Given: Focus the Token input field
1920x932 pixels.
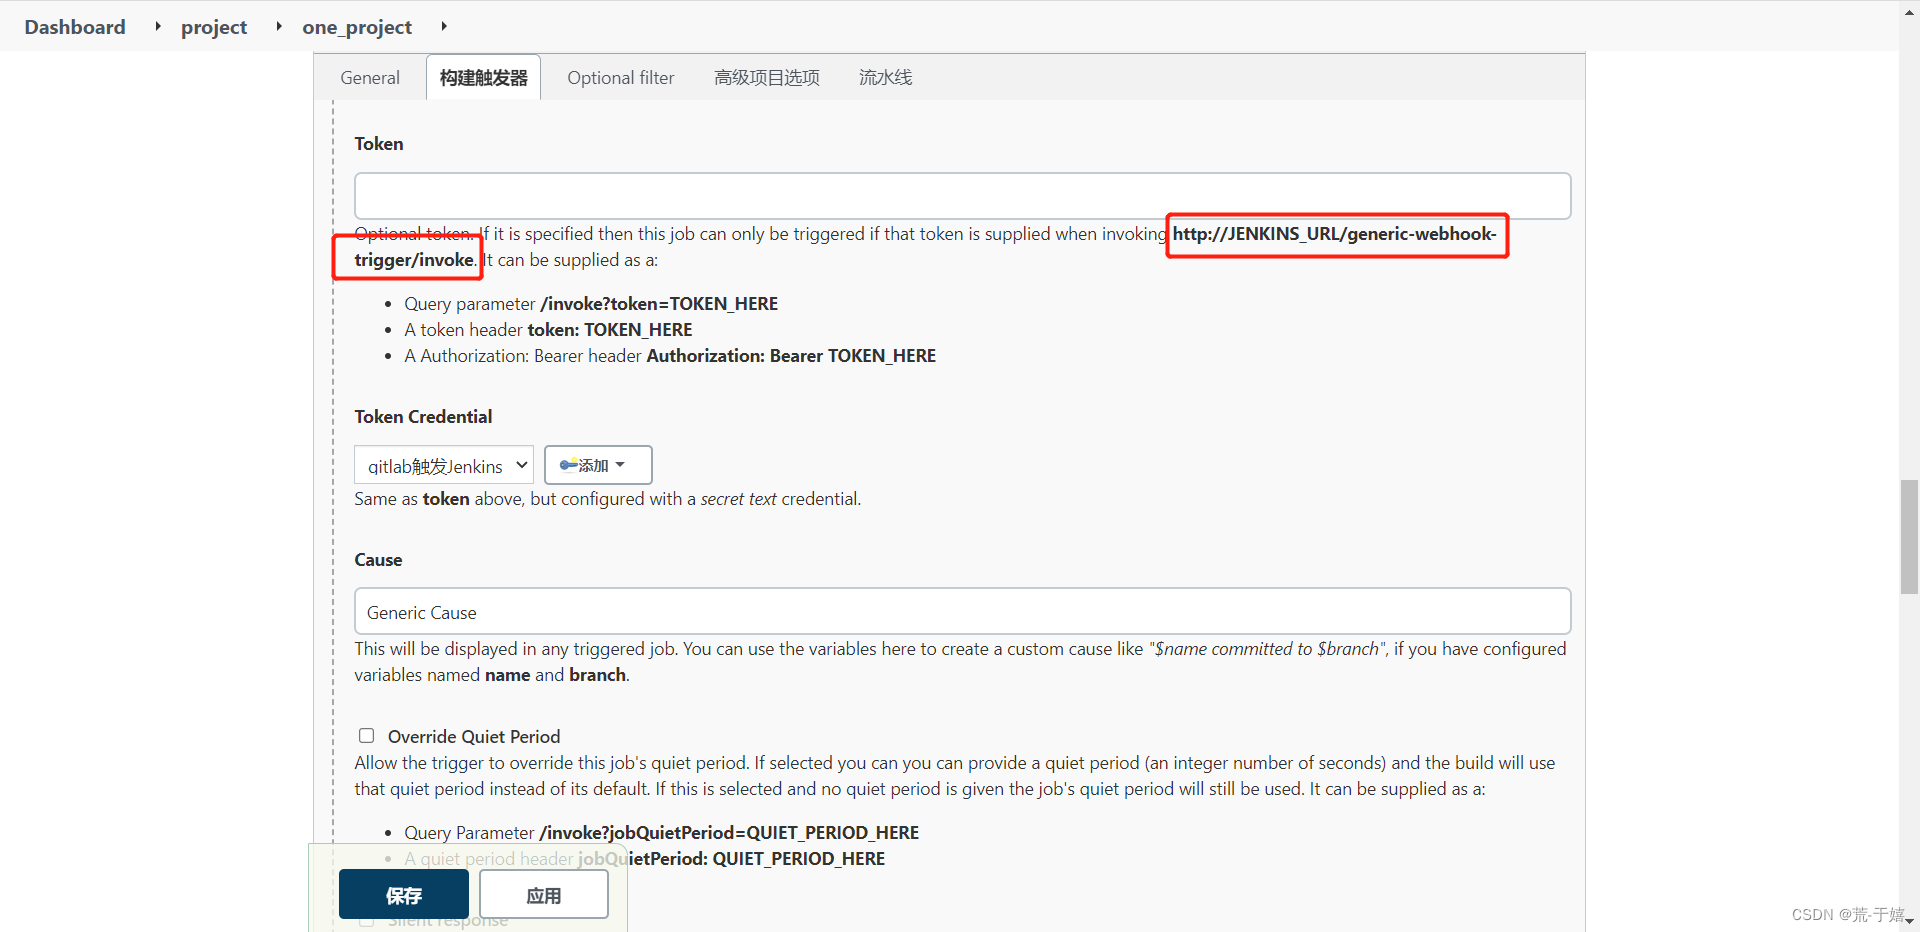Looking at the screenshot, I should [x=962, y=196].
